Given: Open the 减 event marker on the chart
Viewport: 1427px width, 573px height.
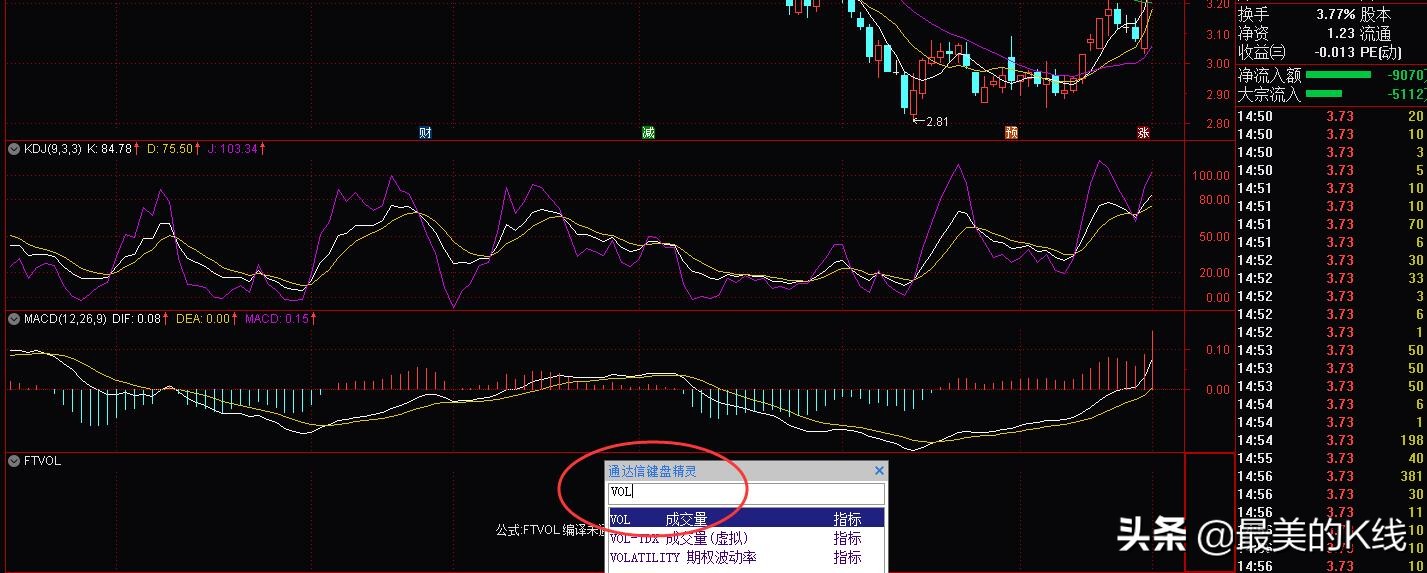Looking at the screenshot, I should pos(648,132).
